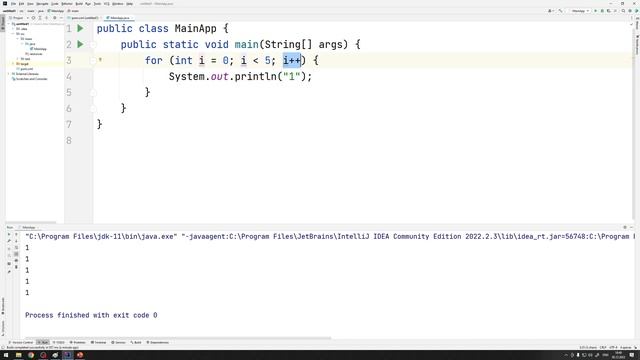Viewport: 640px width, 360px height.
Task: Collapse all nodes in Project panel
Action: click(x=47, y=18)
